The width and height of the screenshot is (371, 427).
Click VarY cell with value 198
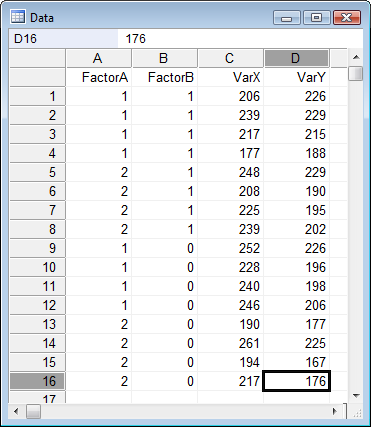coord(297,286)
